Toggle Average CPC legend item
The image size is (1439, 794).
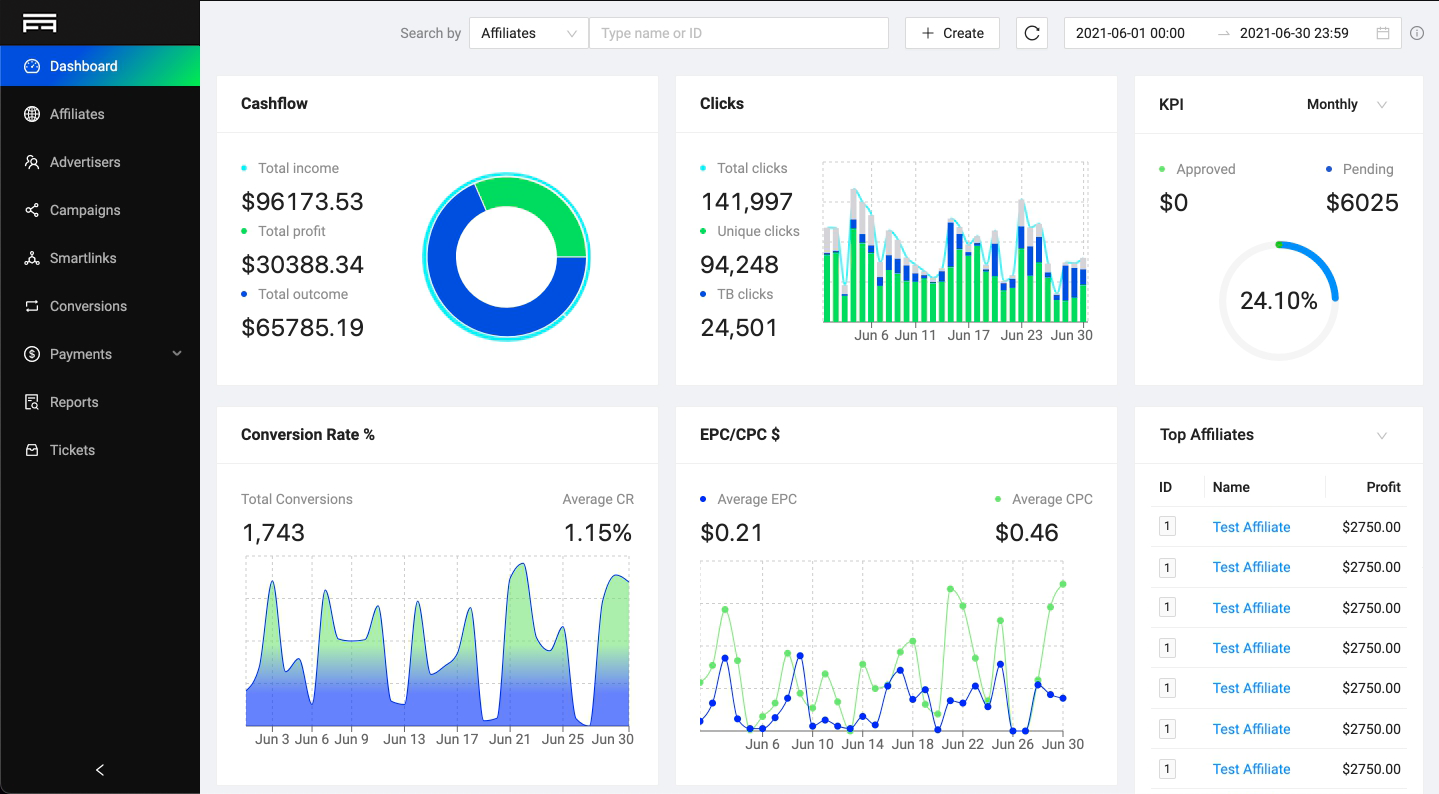(1044, 499)
